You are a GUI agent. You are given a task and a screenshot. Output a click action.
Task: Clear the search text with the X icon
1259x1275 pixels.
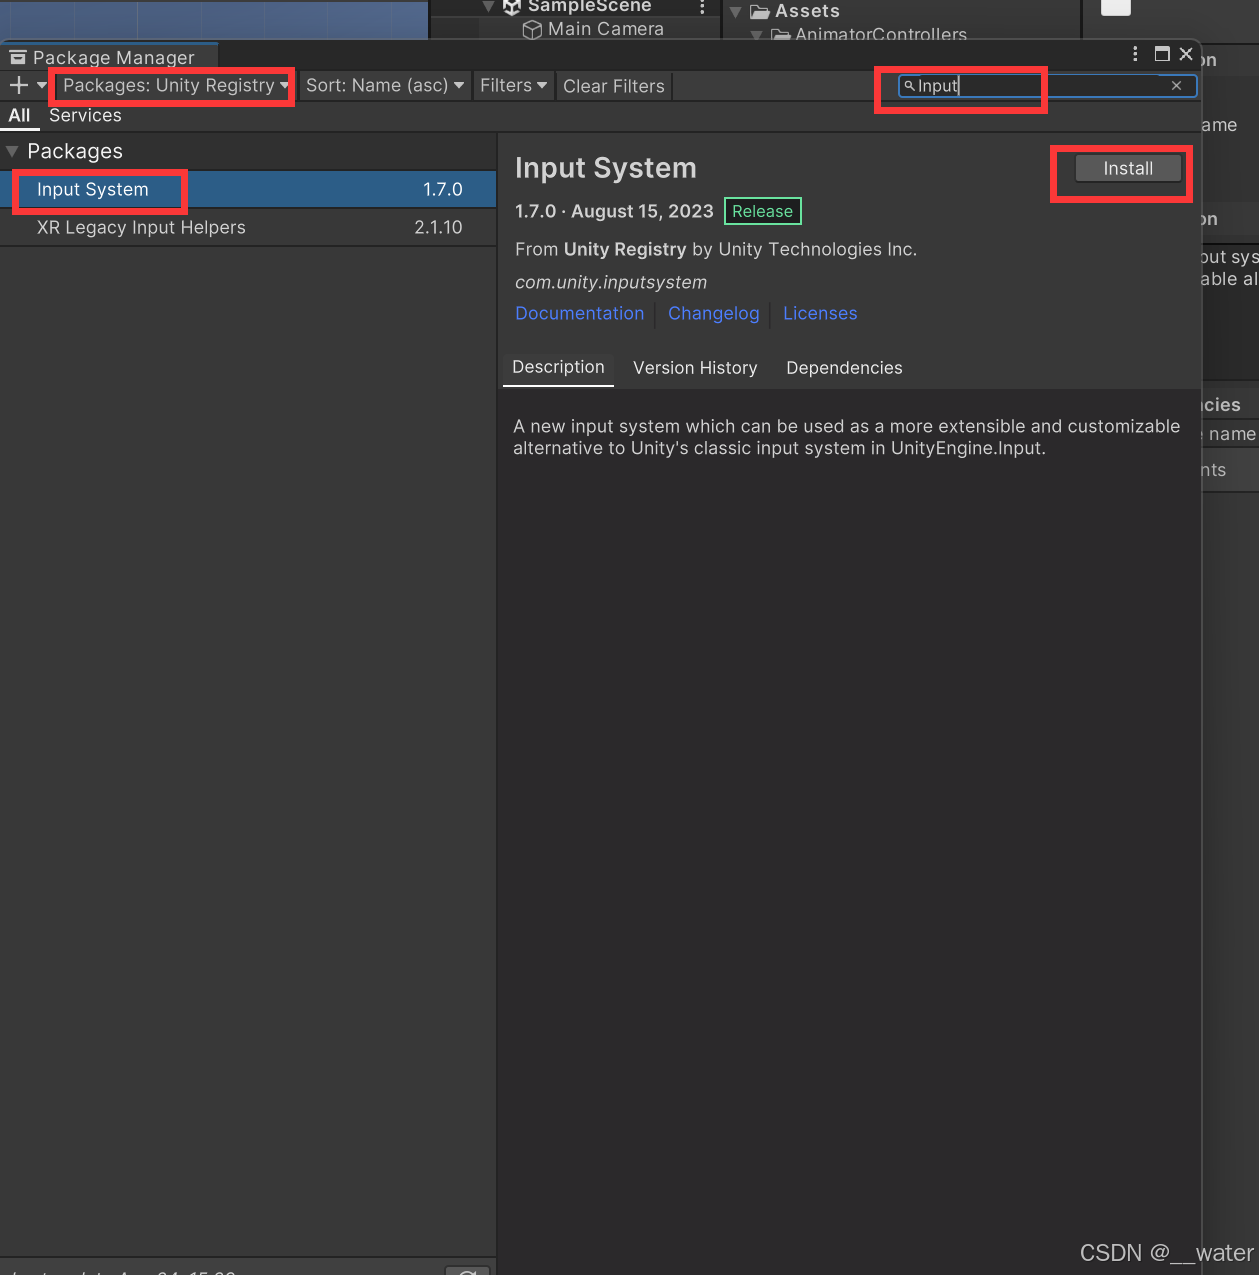tap(1177, 86)
